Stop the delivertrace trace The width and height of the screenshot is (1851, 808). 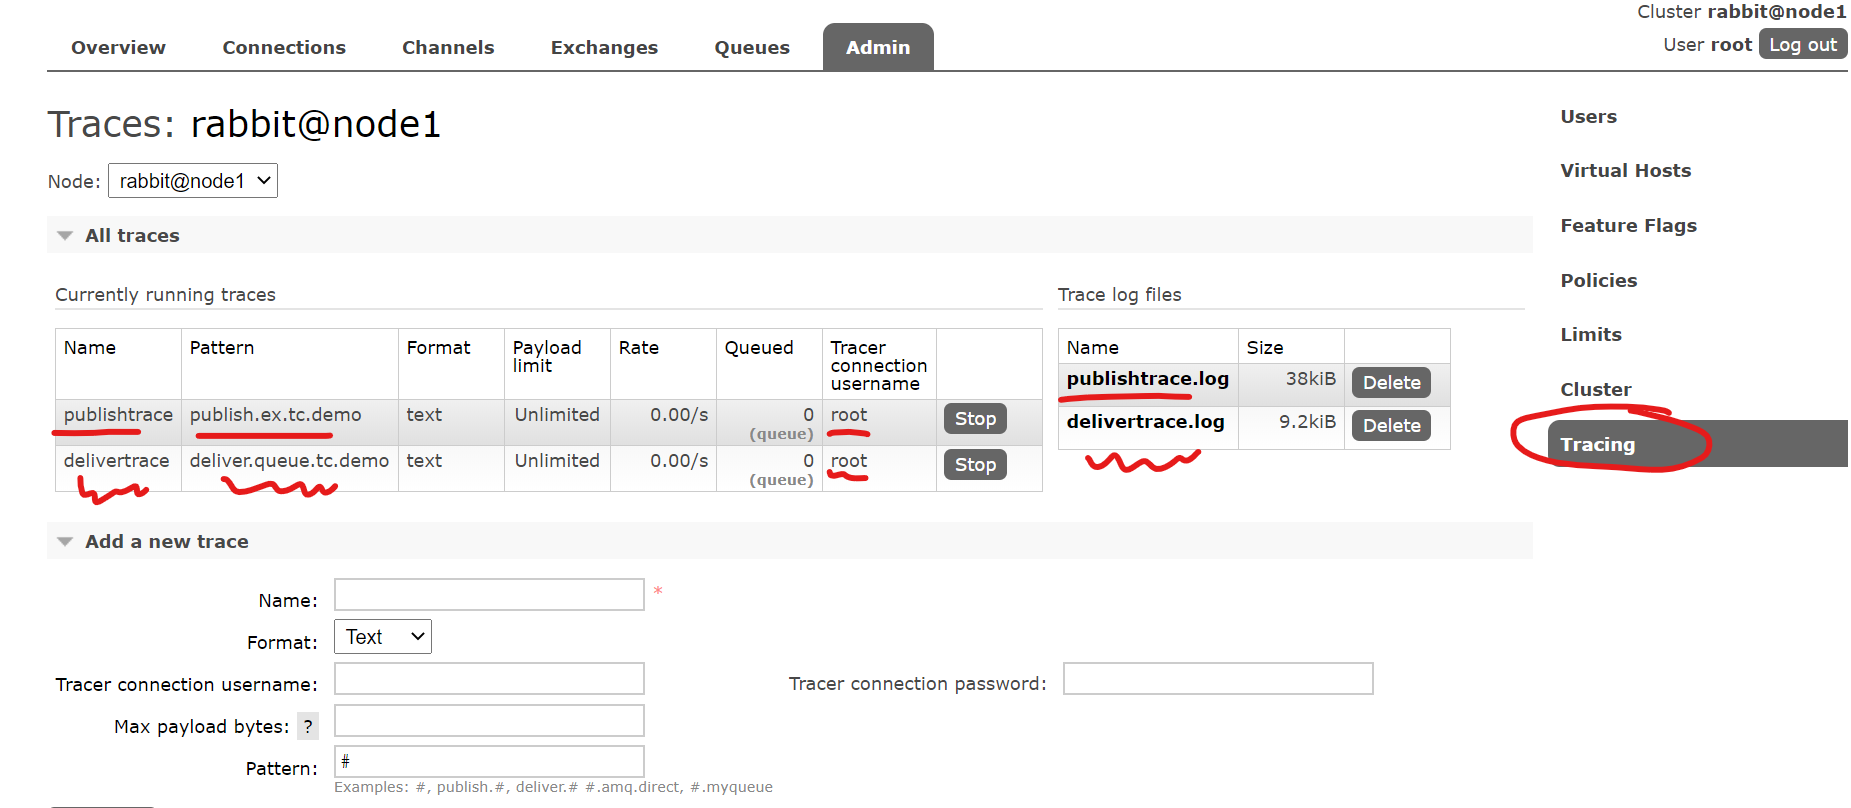[x=975, y=465]
